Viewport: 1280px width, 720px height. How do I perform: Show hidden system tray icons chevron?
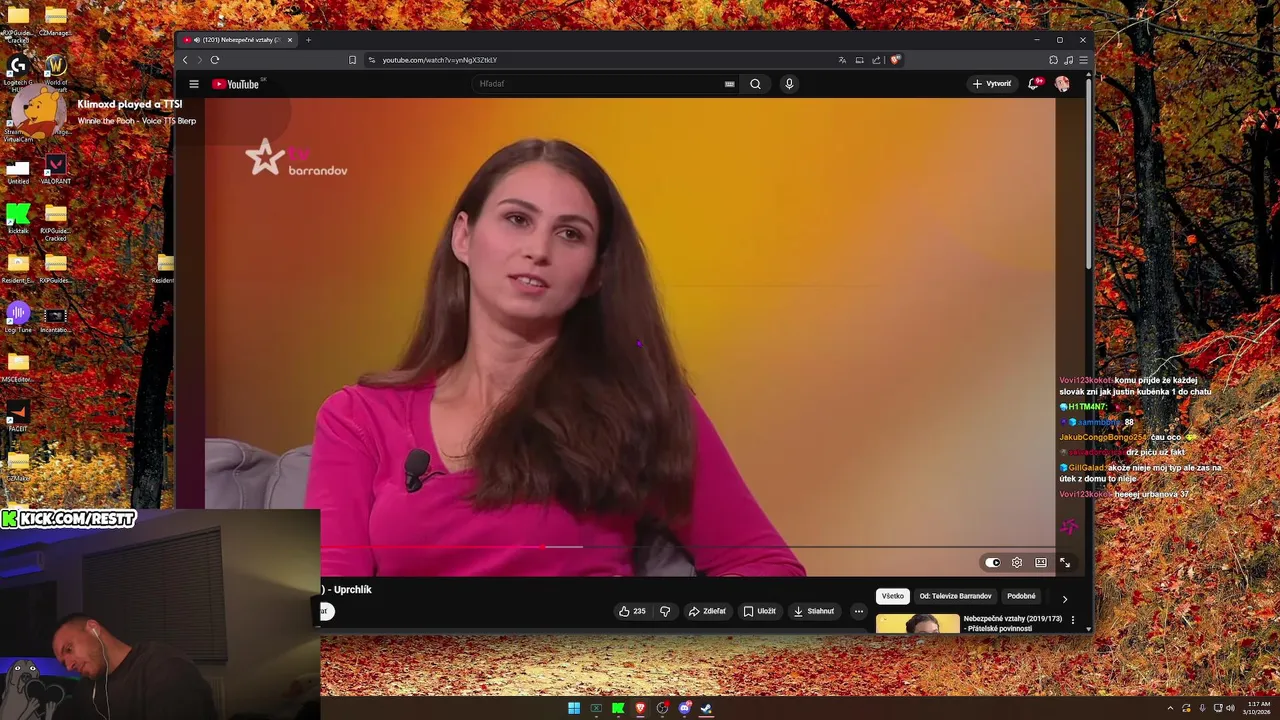point(1170,708)
